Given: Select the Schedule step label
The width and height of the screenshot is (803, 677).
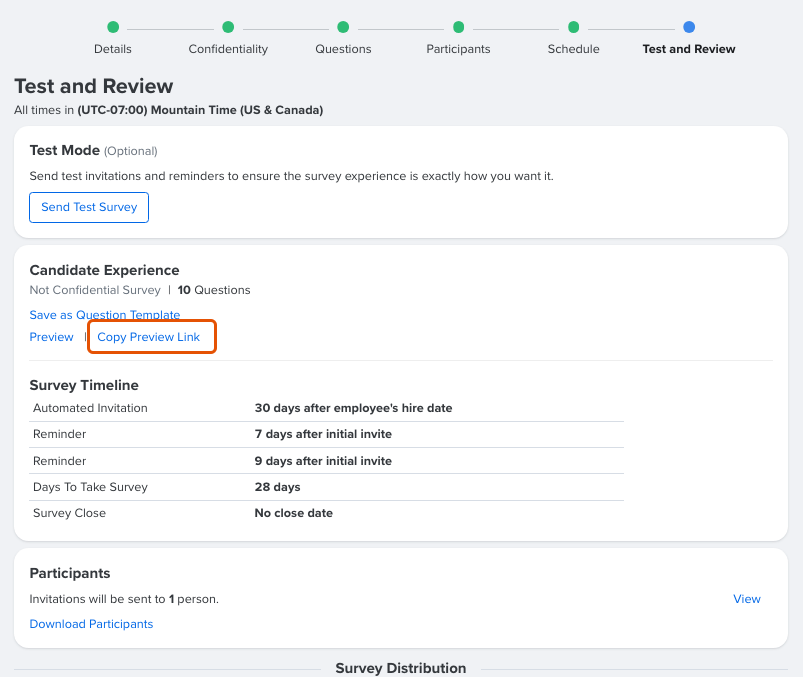Looking at the screenshot, I should click(573, 48).
